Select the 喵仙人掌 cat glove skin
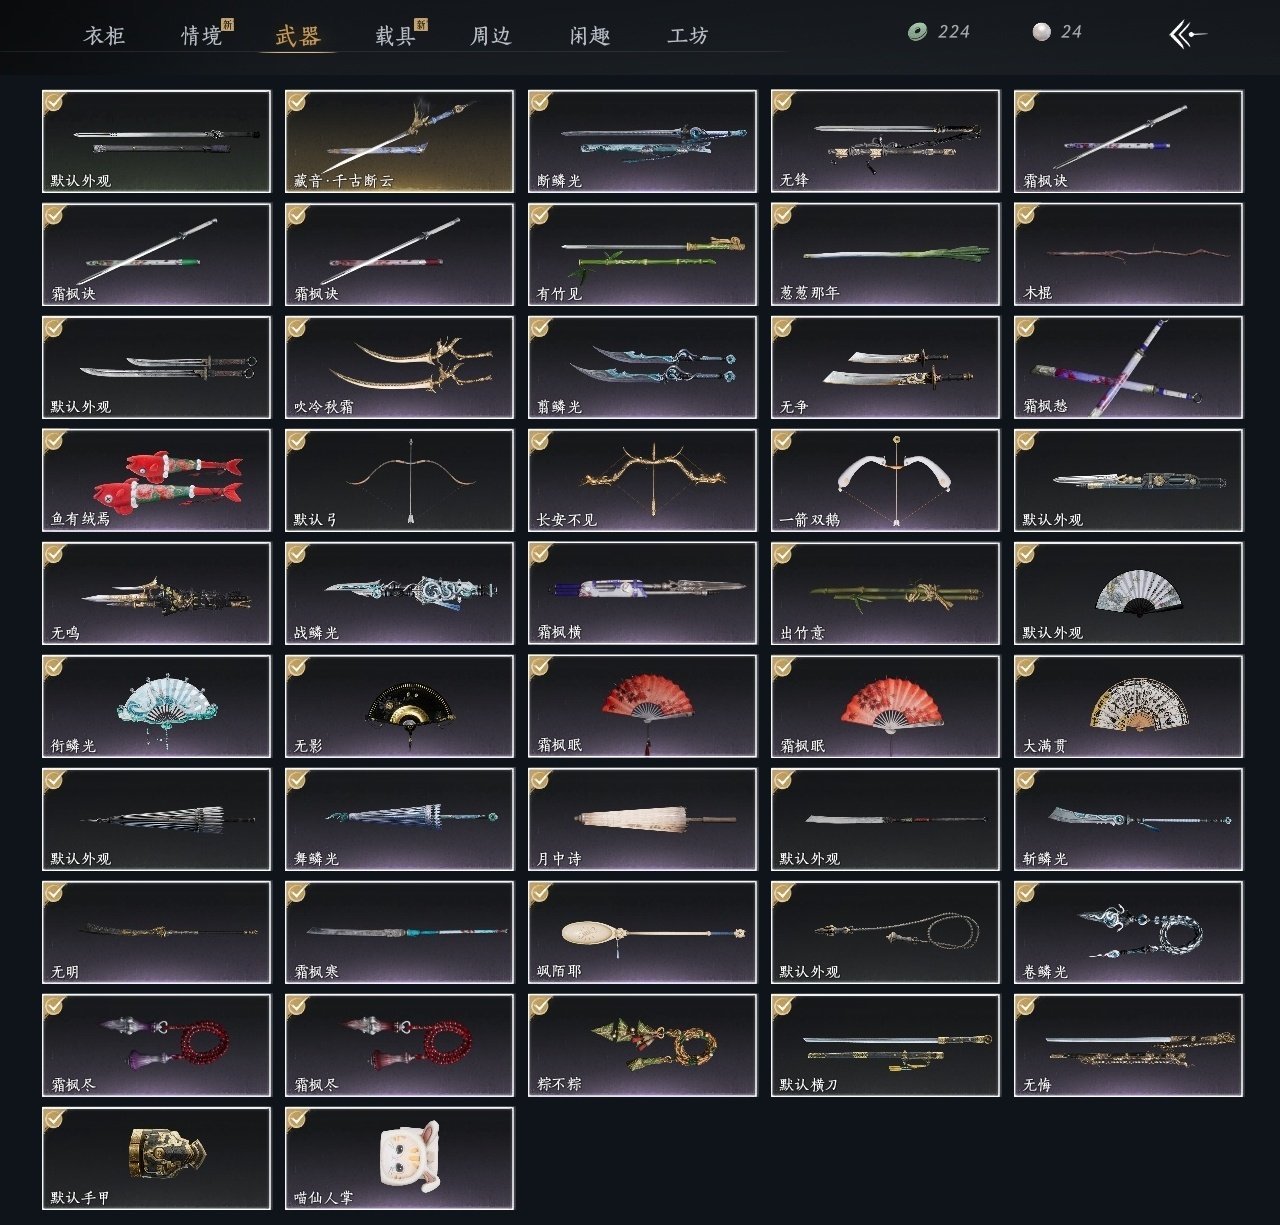1280x1225 pixels. [399, 1158]
